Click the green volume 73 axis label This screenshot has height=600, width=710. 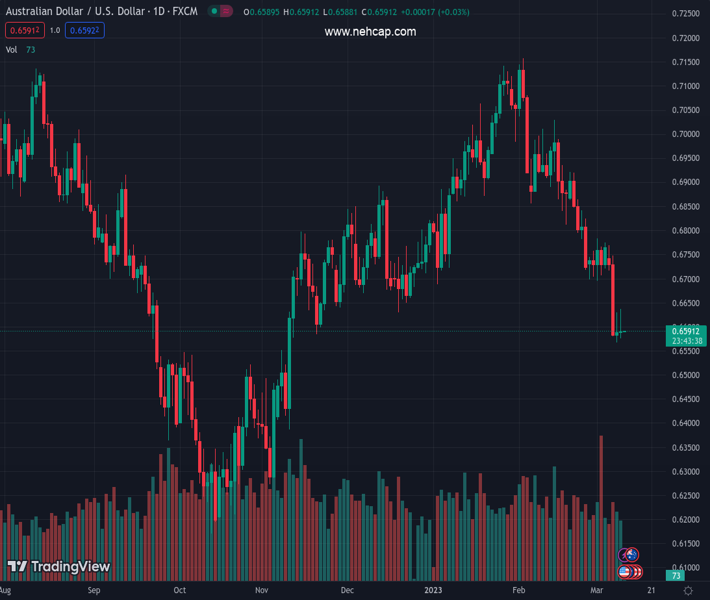677,576
